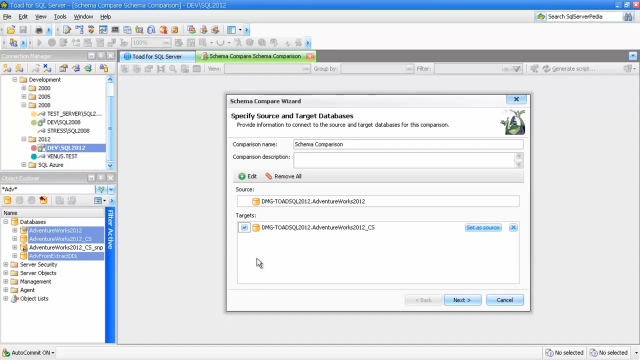Click the Open file folder icon in main toolbar

coord(11,30)
